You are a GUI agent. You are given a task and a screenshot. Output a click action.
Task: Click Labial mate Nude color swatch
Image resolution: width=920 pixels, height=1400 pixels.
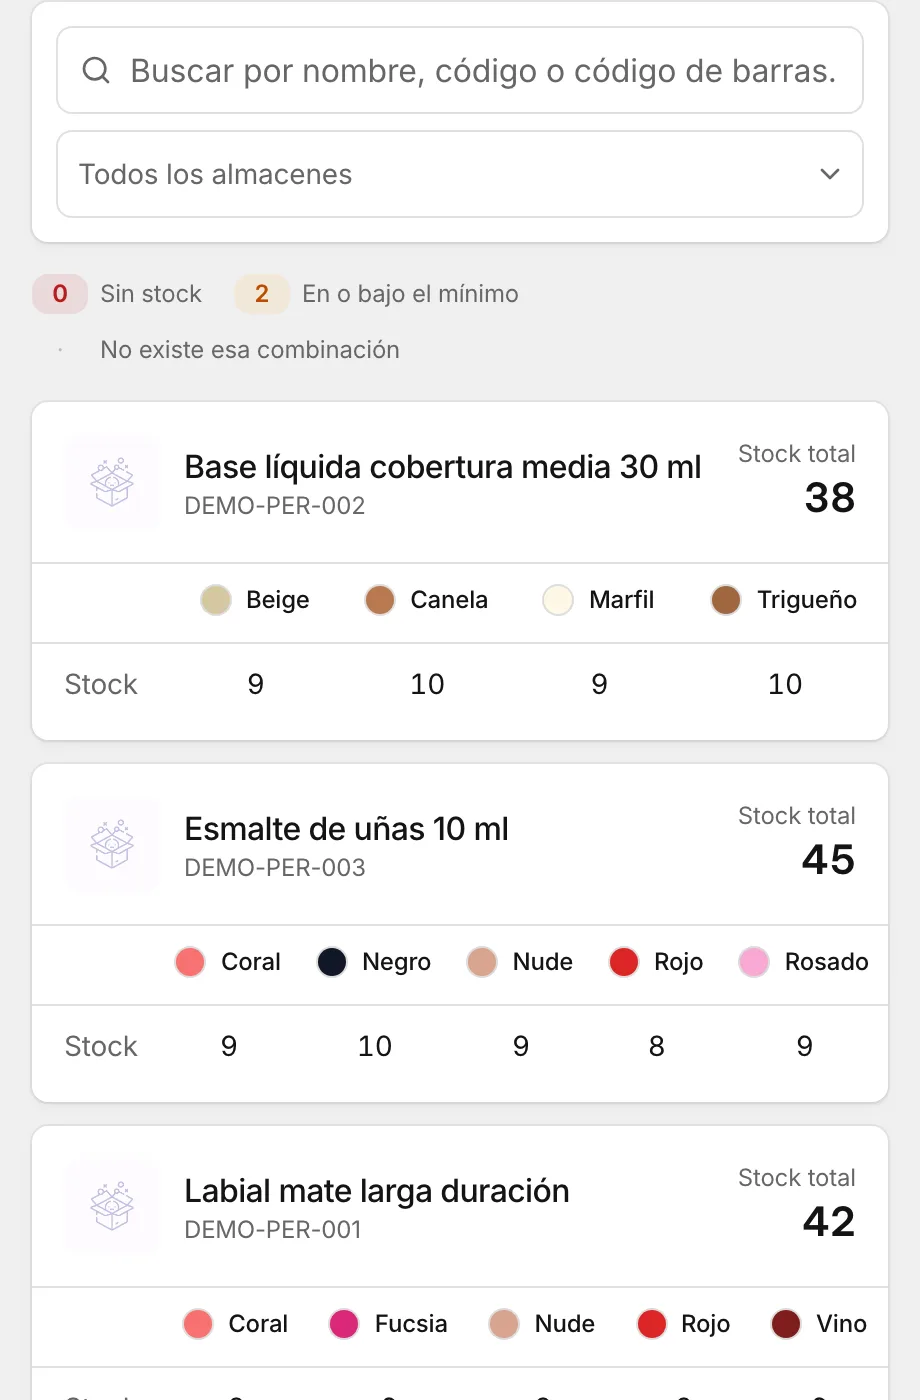pyautogui.click(x=504, y=1324)
